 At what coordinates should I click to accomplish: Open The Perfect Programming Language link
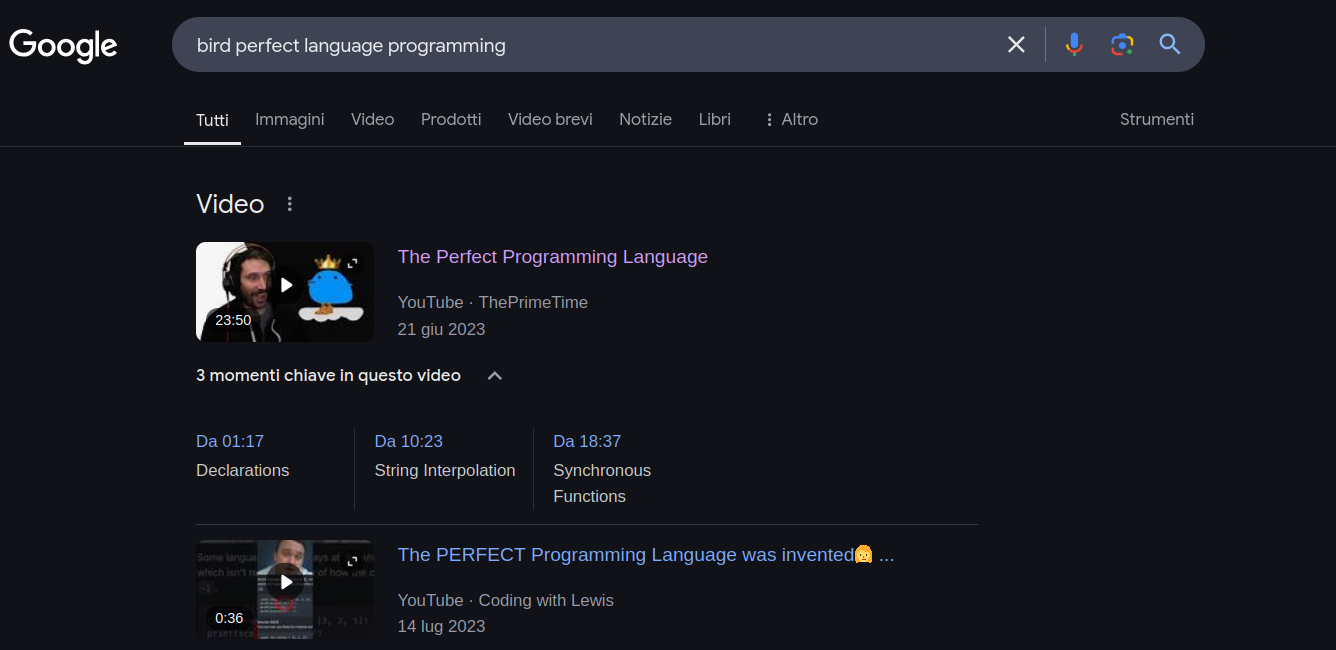(553, 257)
